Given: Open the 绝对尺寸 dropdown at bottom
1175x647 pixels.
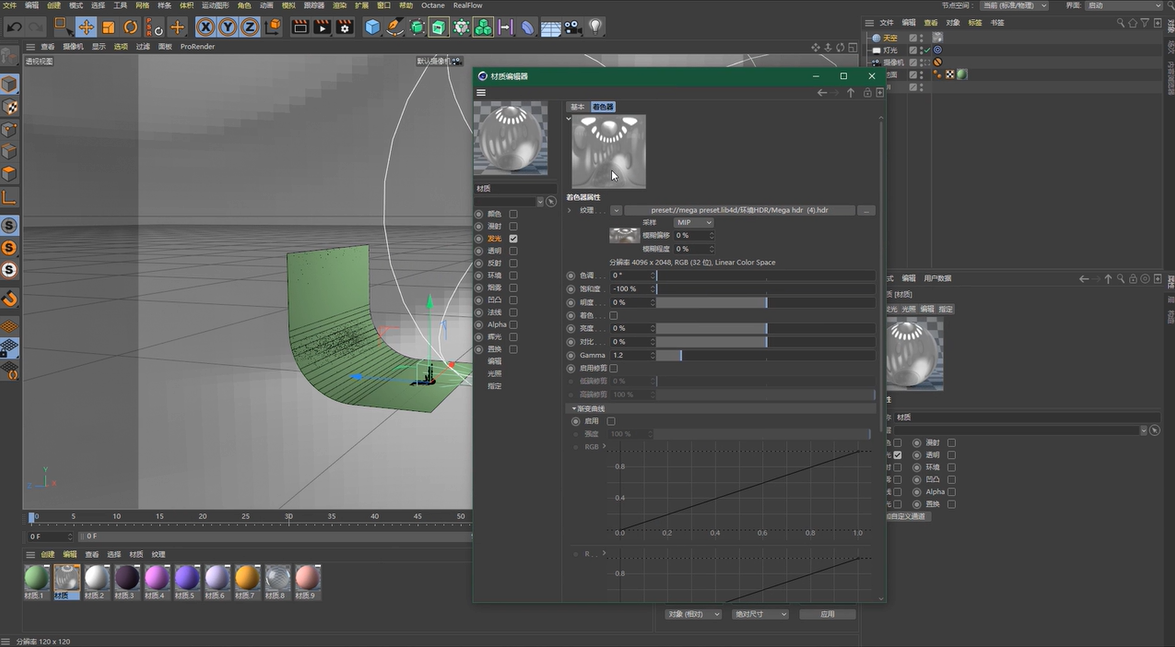Looking at the screenshot, I should tap(760, 614).
